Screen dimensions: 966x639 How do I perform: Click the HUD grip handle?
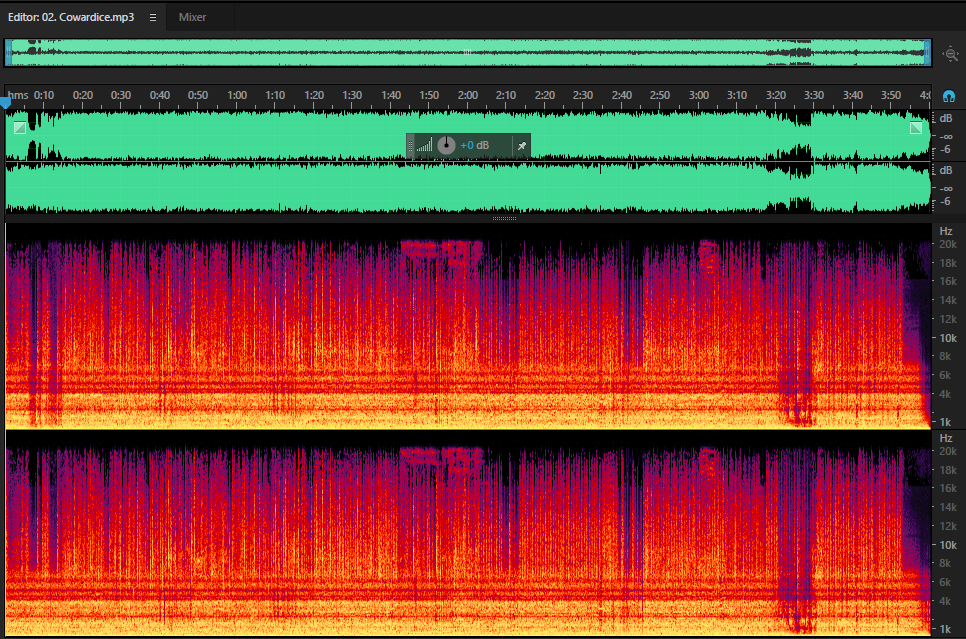[x=410, y=146]
